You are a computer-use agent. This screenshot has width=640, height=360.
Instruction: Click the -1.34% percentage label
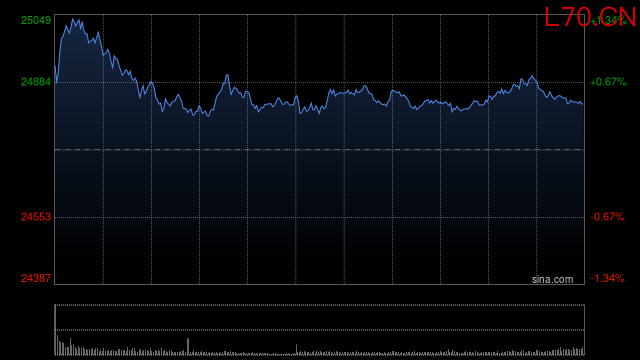click(x=607, y=278)
